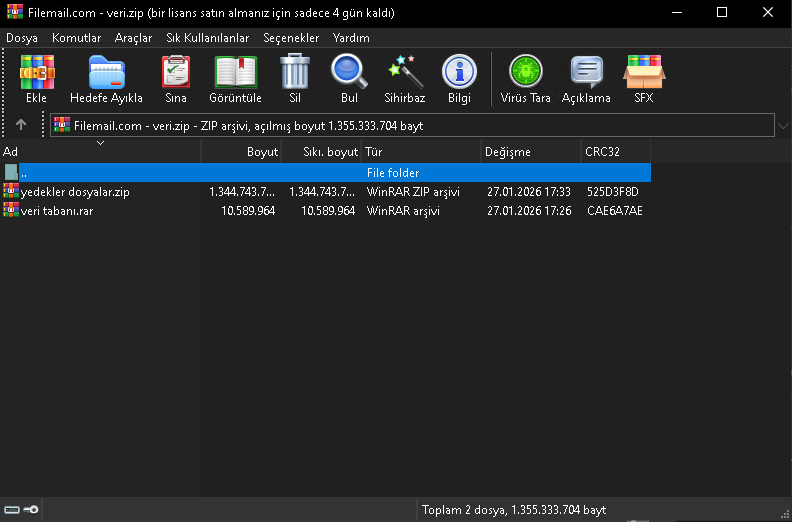
Task: Click Boyut cell 10.589.964 of veri tabanı.rar
Action: (248, 211)
